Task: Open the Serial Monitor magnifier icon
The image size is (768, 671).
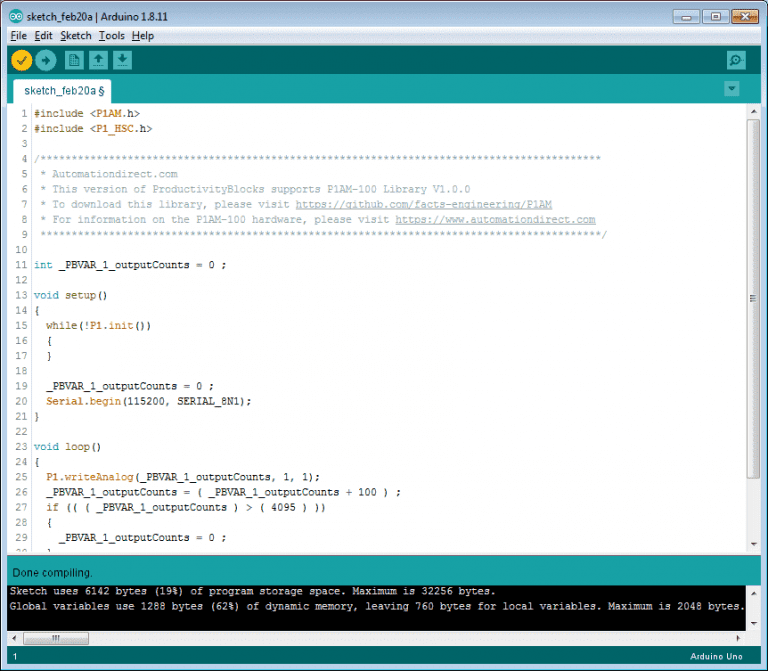Action: pos(736,61)
